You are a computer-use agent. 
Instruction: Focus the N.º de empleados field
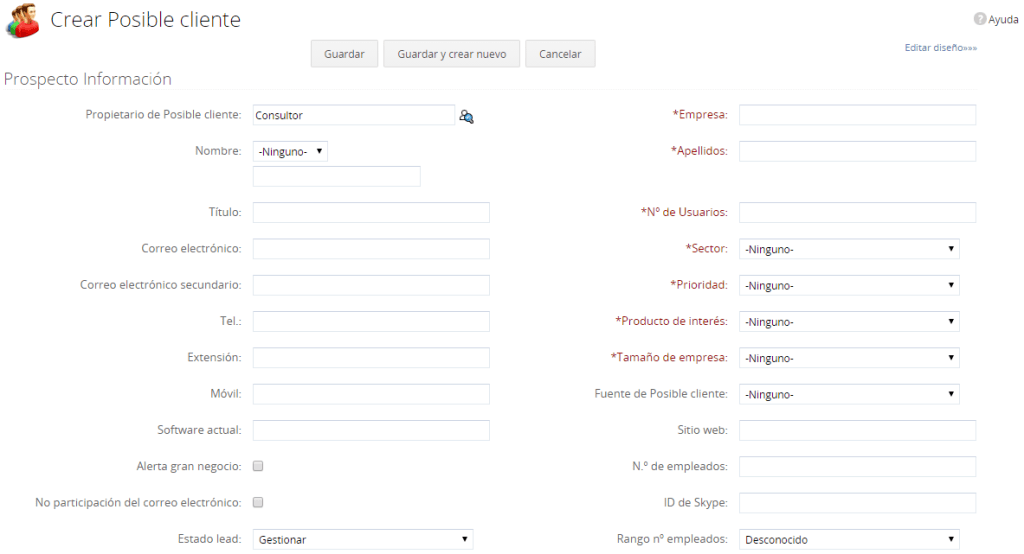857,466
